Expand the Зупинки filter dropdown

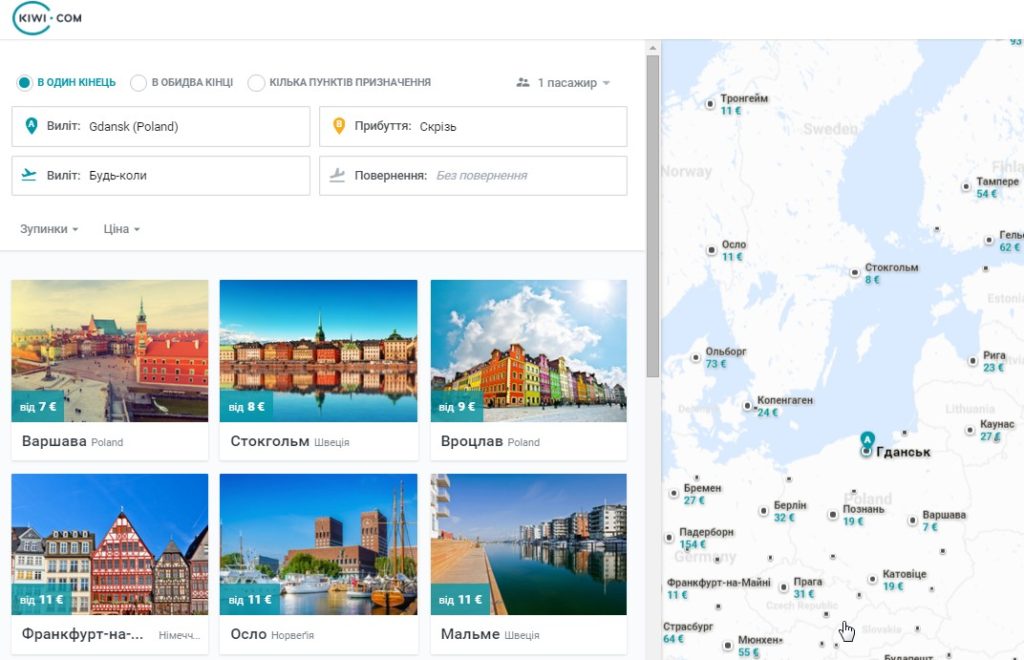pos(49,229)
